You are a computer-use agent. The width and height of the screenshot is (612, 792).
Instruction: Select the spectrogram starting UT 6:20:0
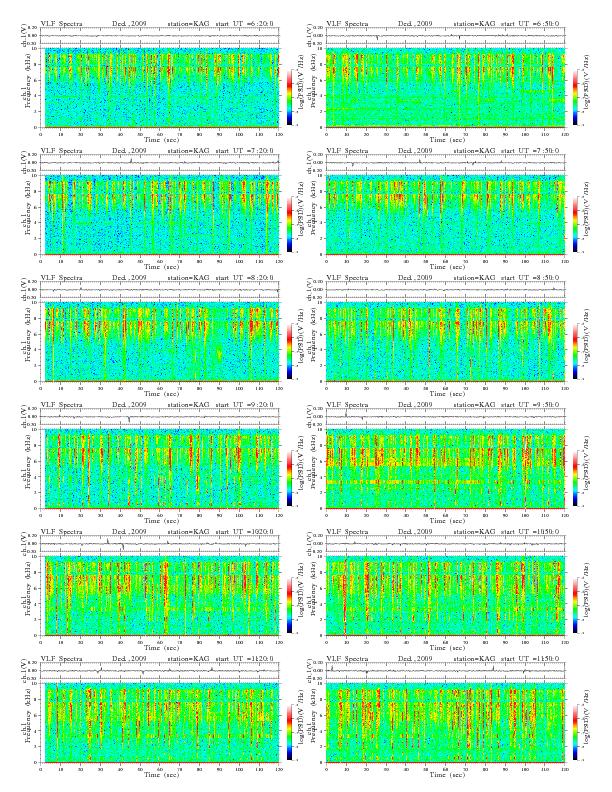coord(160,87)
